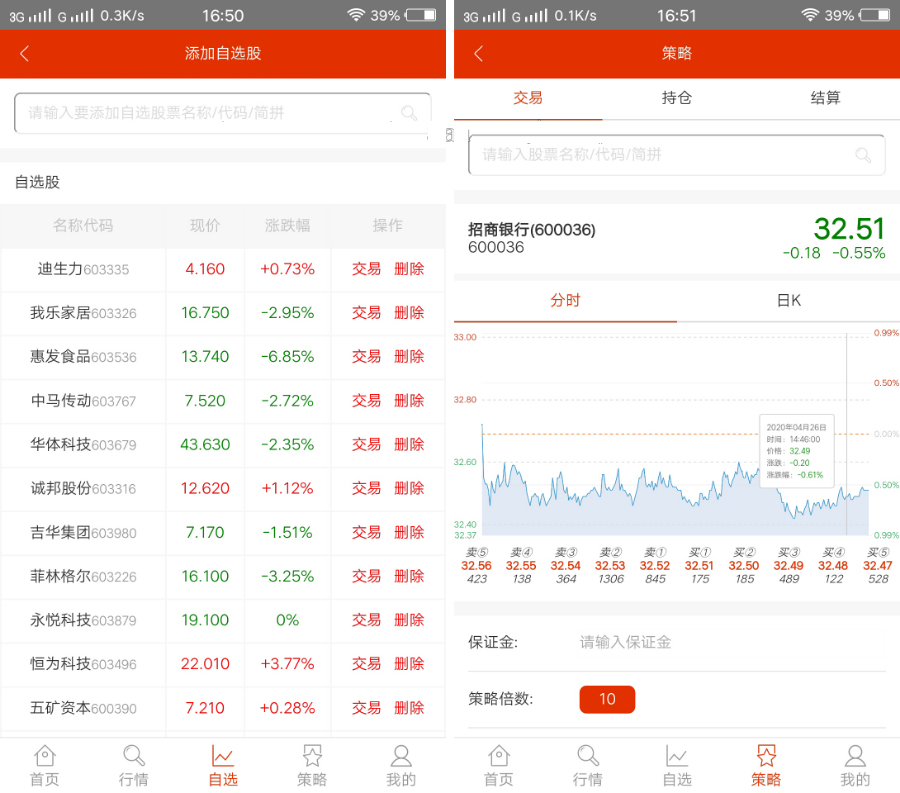Switch to 持仓 tab

[x=677, y=98]
